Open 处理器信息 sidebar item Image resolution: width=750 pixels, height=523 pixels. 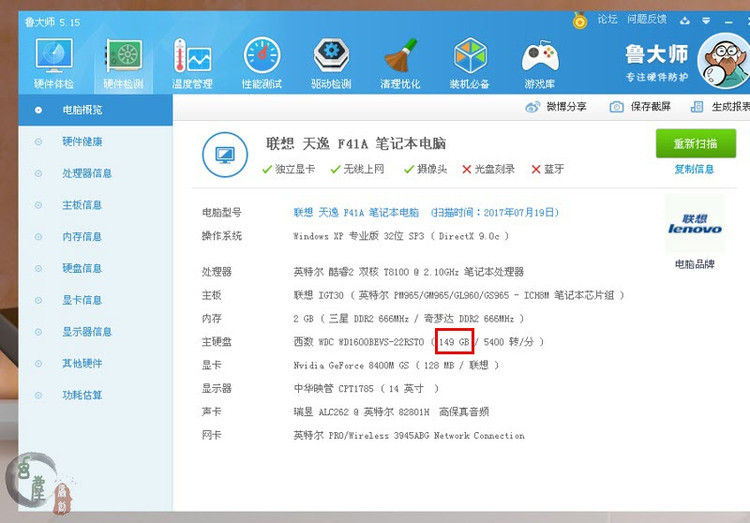pos(87,173)
